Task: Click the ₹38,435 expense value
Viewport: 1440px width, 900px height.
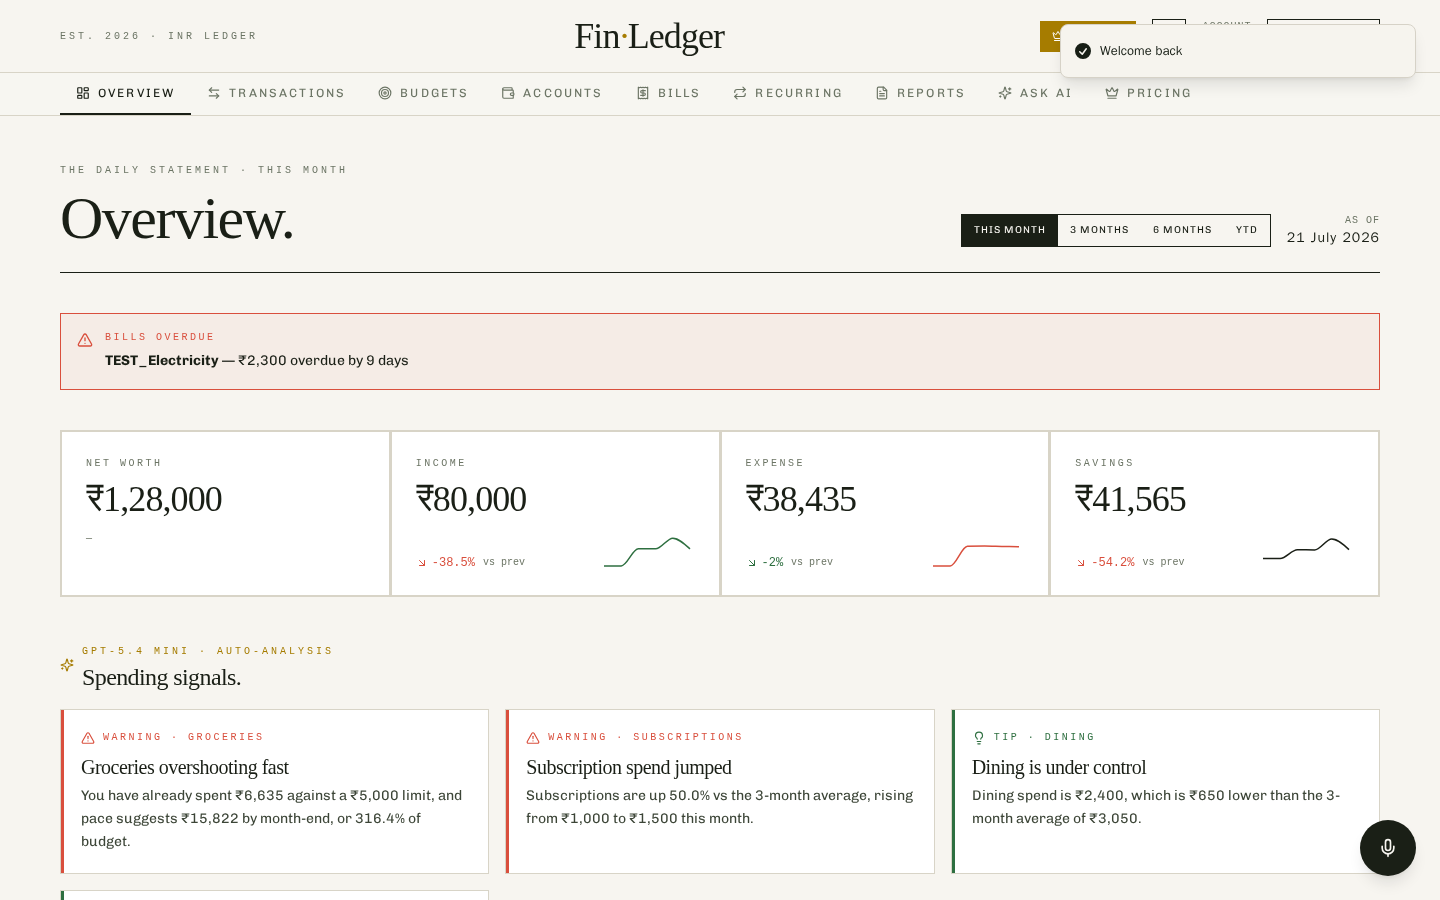Action: [801, 499]
